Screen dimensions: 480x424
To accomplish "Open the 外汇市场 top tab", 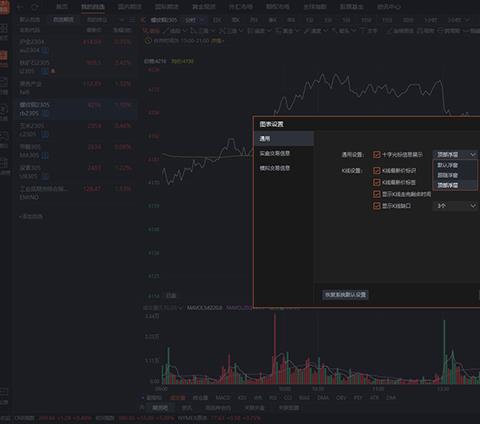I will pos(241,7).
